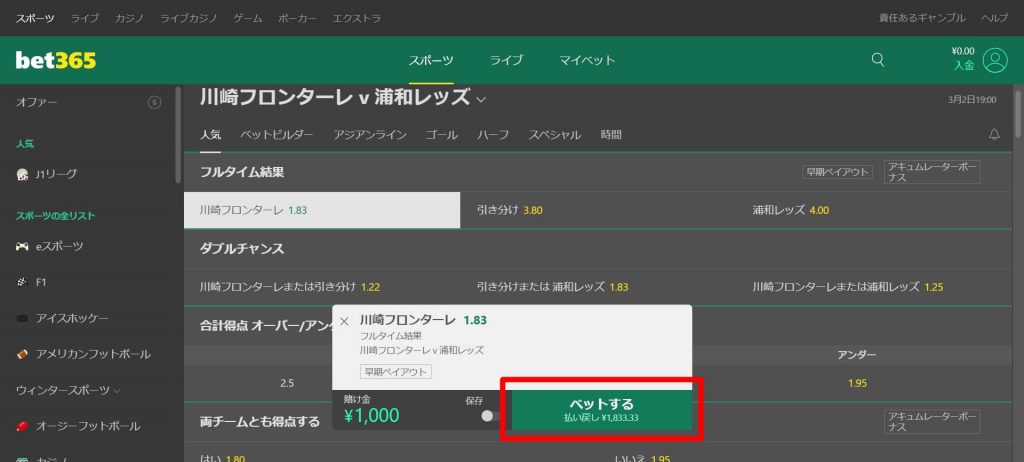
Task: Click the eスポーツ gamepad icon
Action: (x=22, y=246)
